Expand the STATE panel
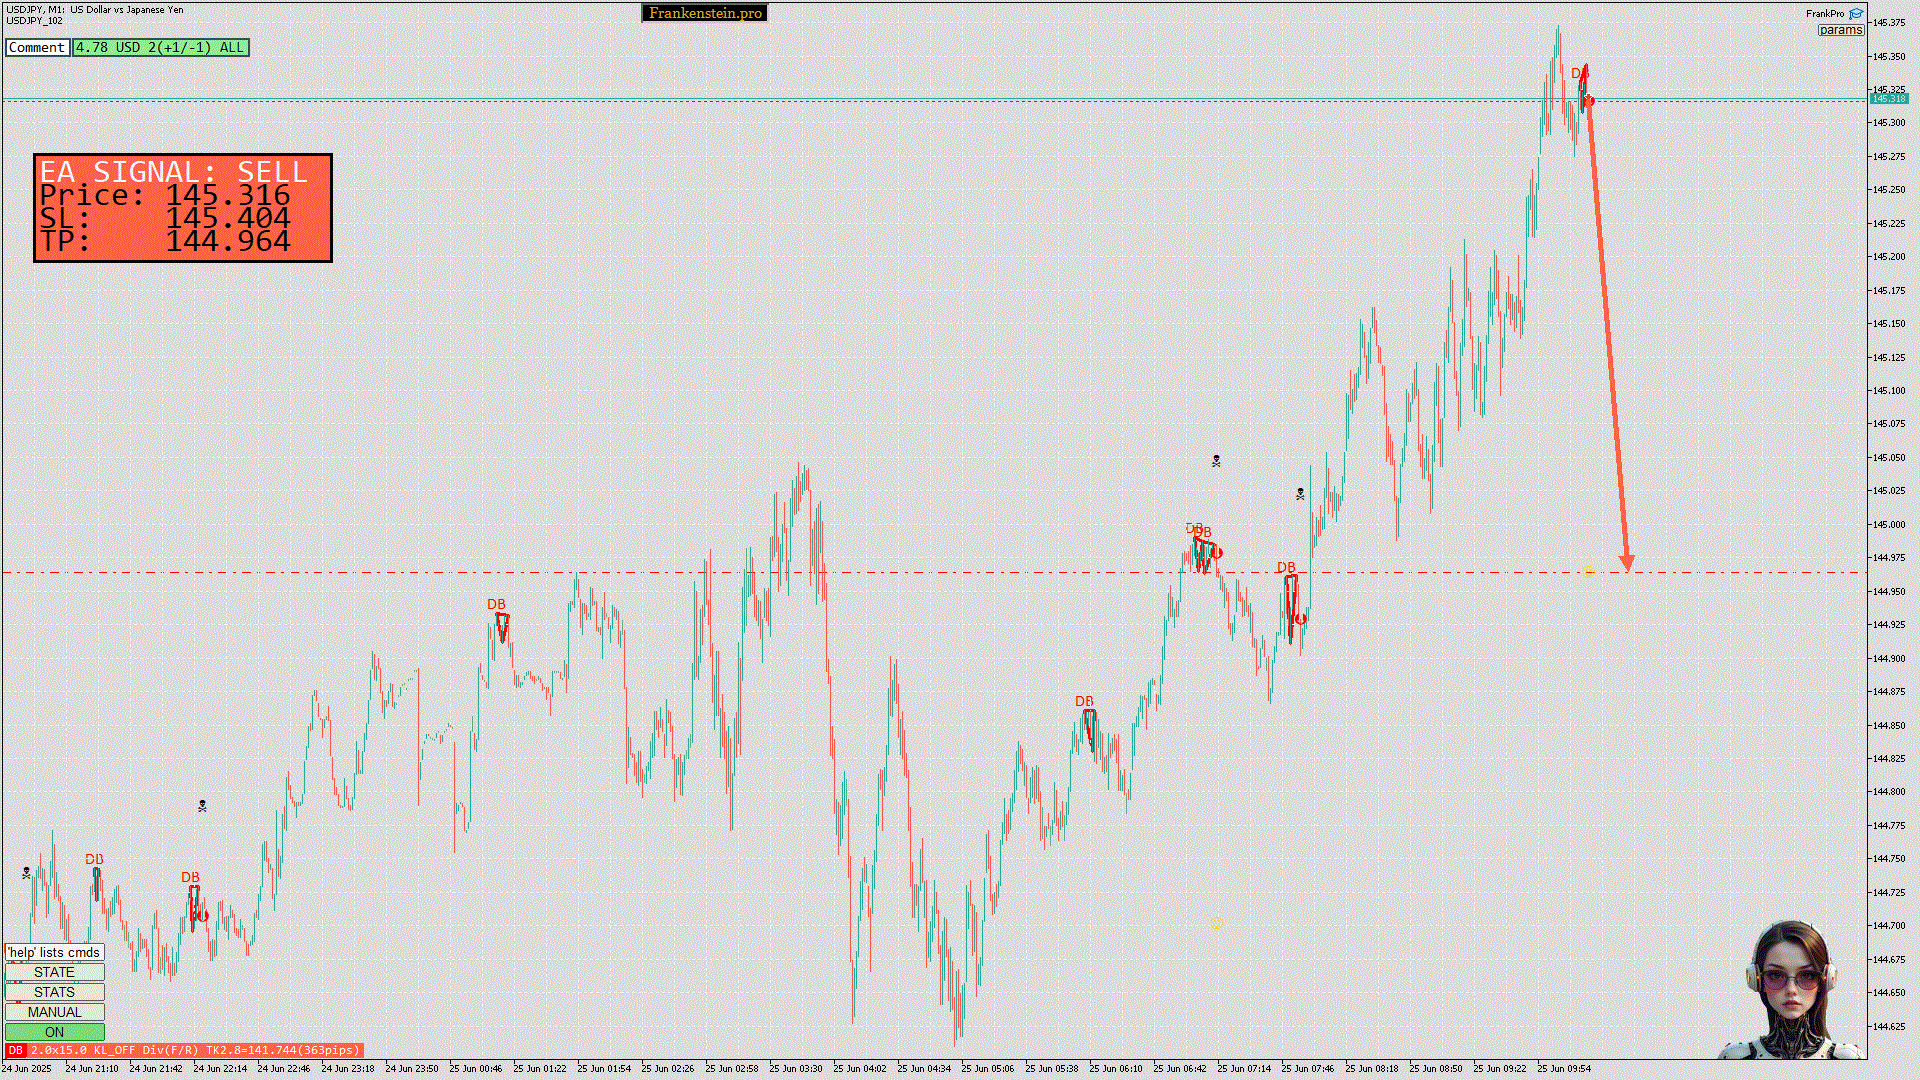This screenshot has width=1920, height=1080. [54, 972]
